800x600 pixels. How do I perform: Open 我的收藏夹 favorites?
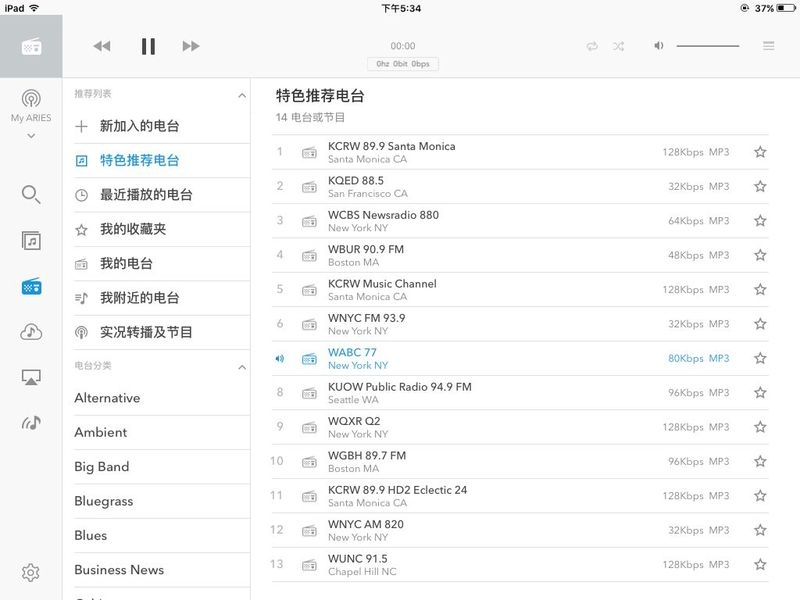point(162,229)
